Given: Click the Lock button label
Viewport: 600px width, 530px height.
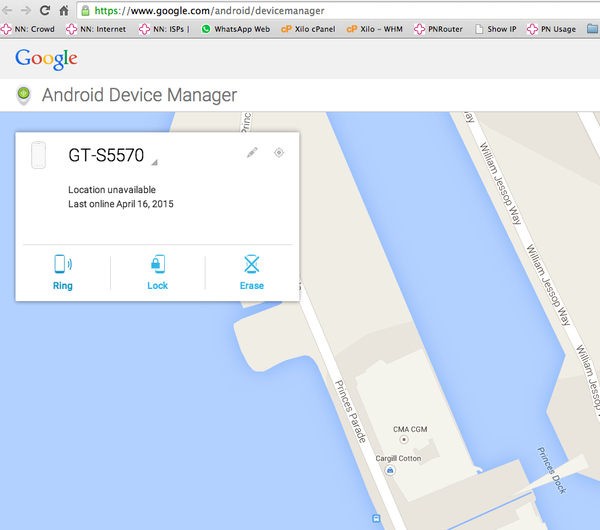Looking at the screenshot, I should [x=158, y=286].
